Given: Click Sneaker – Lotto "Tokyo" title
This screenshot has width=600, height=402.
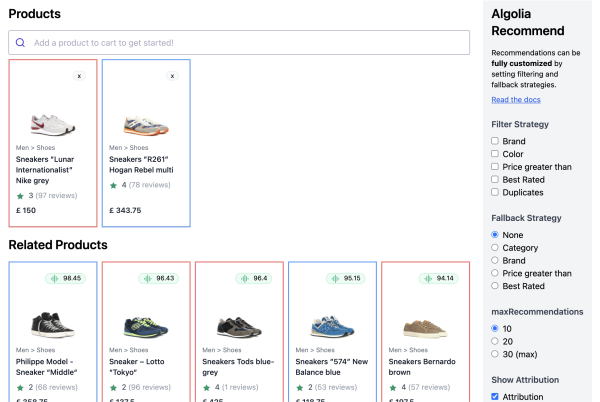Looking at the screenshot, I should (137, 367).
